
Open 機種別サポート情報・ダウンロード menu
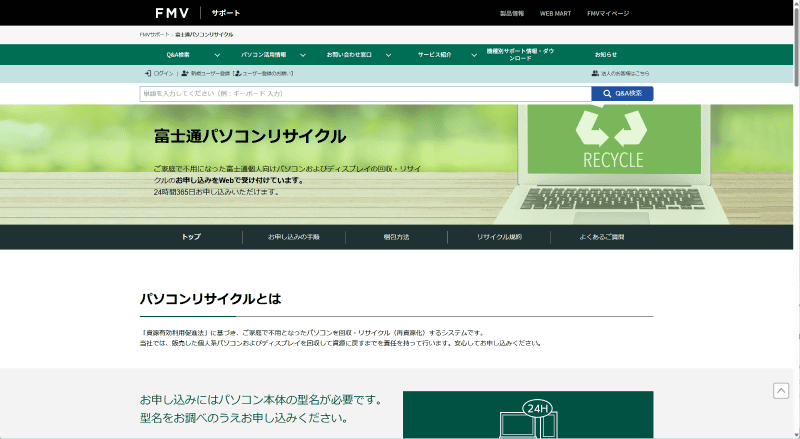click(520, 55)
